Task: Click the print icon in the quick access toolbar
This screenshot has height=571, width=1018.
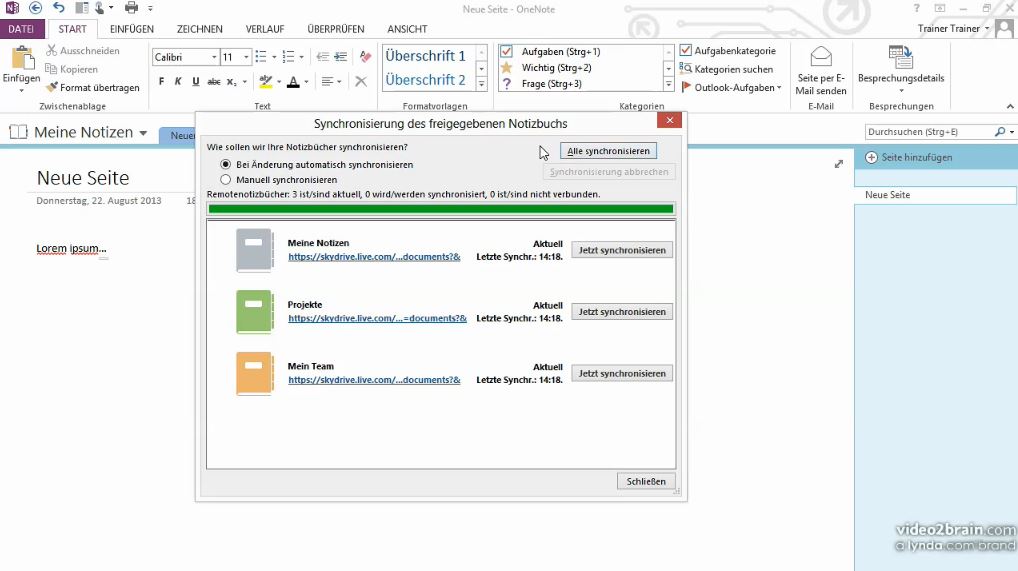Action: pos(131,8)
